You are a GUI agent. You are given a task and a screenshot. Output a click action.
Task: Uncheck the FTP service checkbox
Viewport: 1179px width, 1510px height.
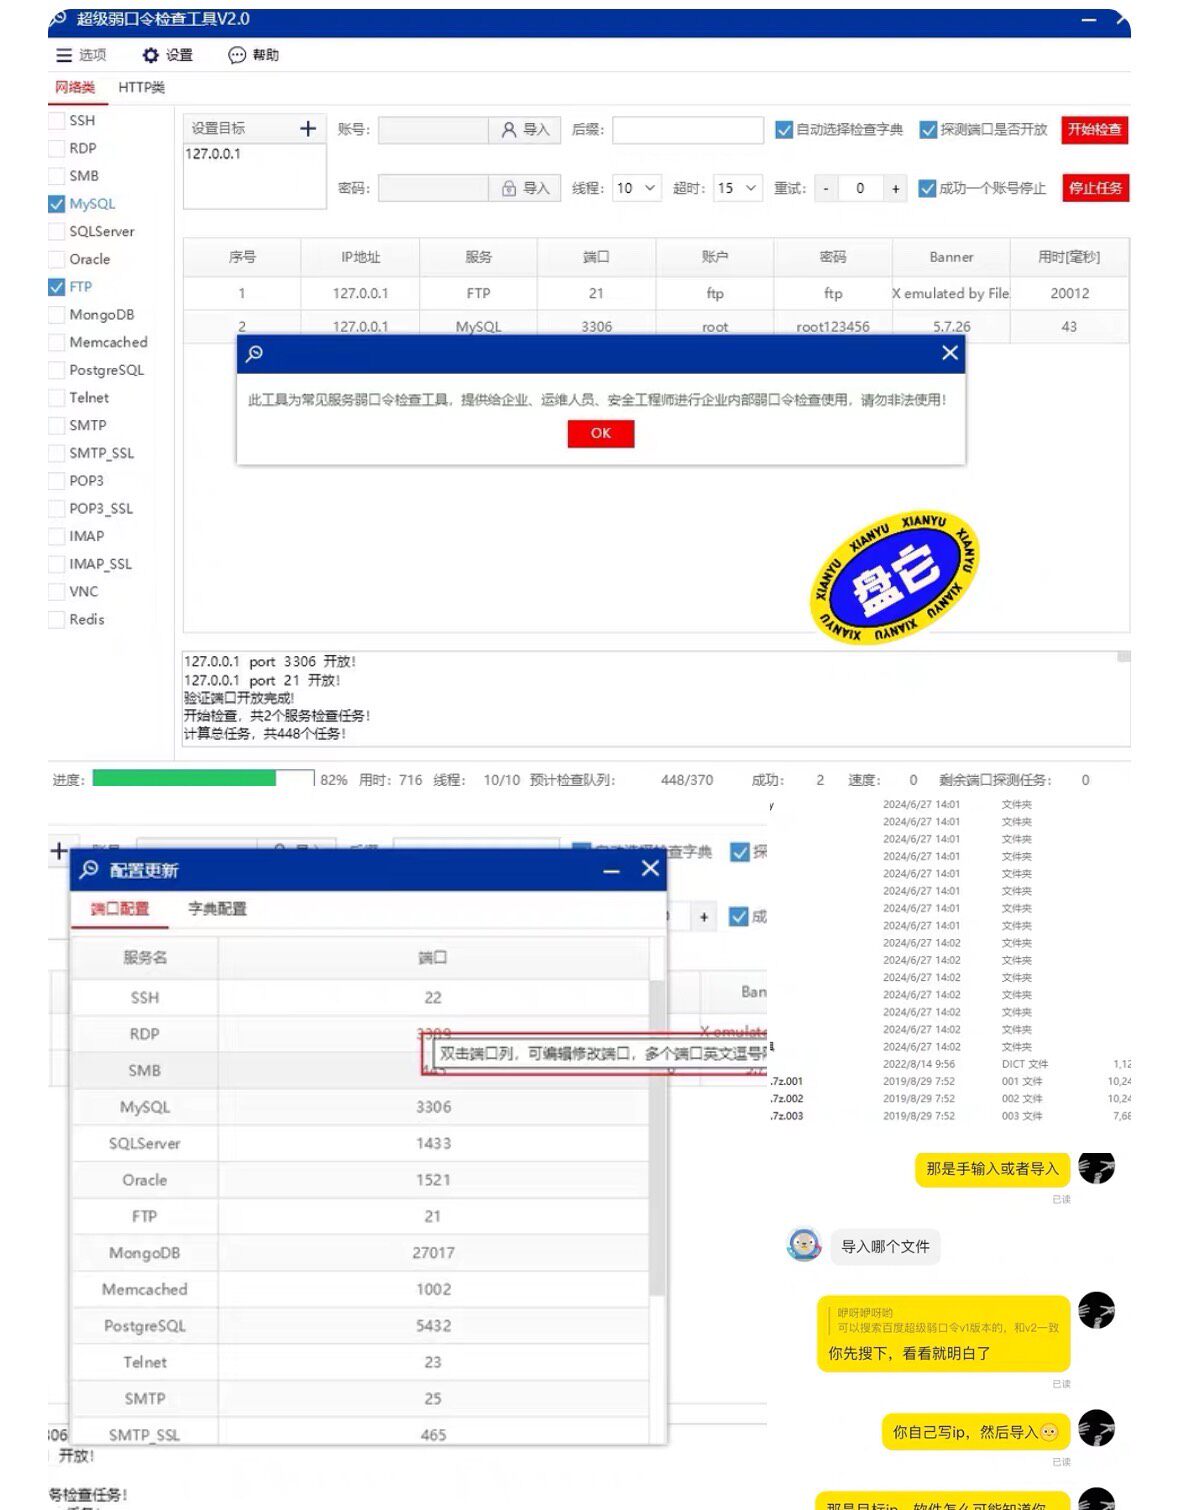(57, 286)
